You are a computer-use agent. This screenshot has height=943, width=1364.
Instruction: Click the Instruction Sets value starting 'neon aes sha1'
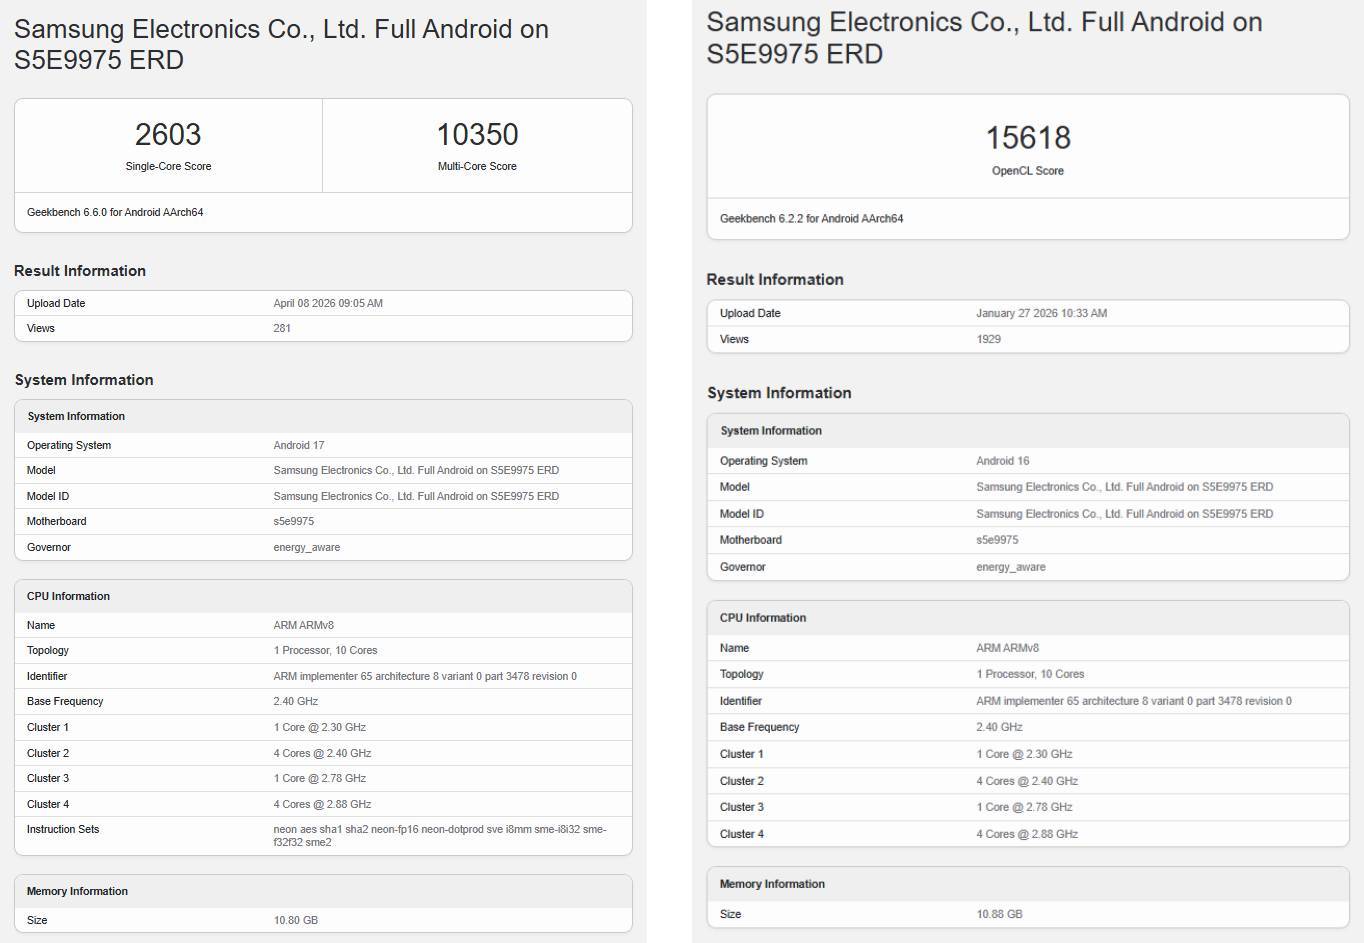[x=440, y=835]
